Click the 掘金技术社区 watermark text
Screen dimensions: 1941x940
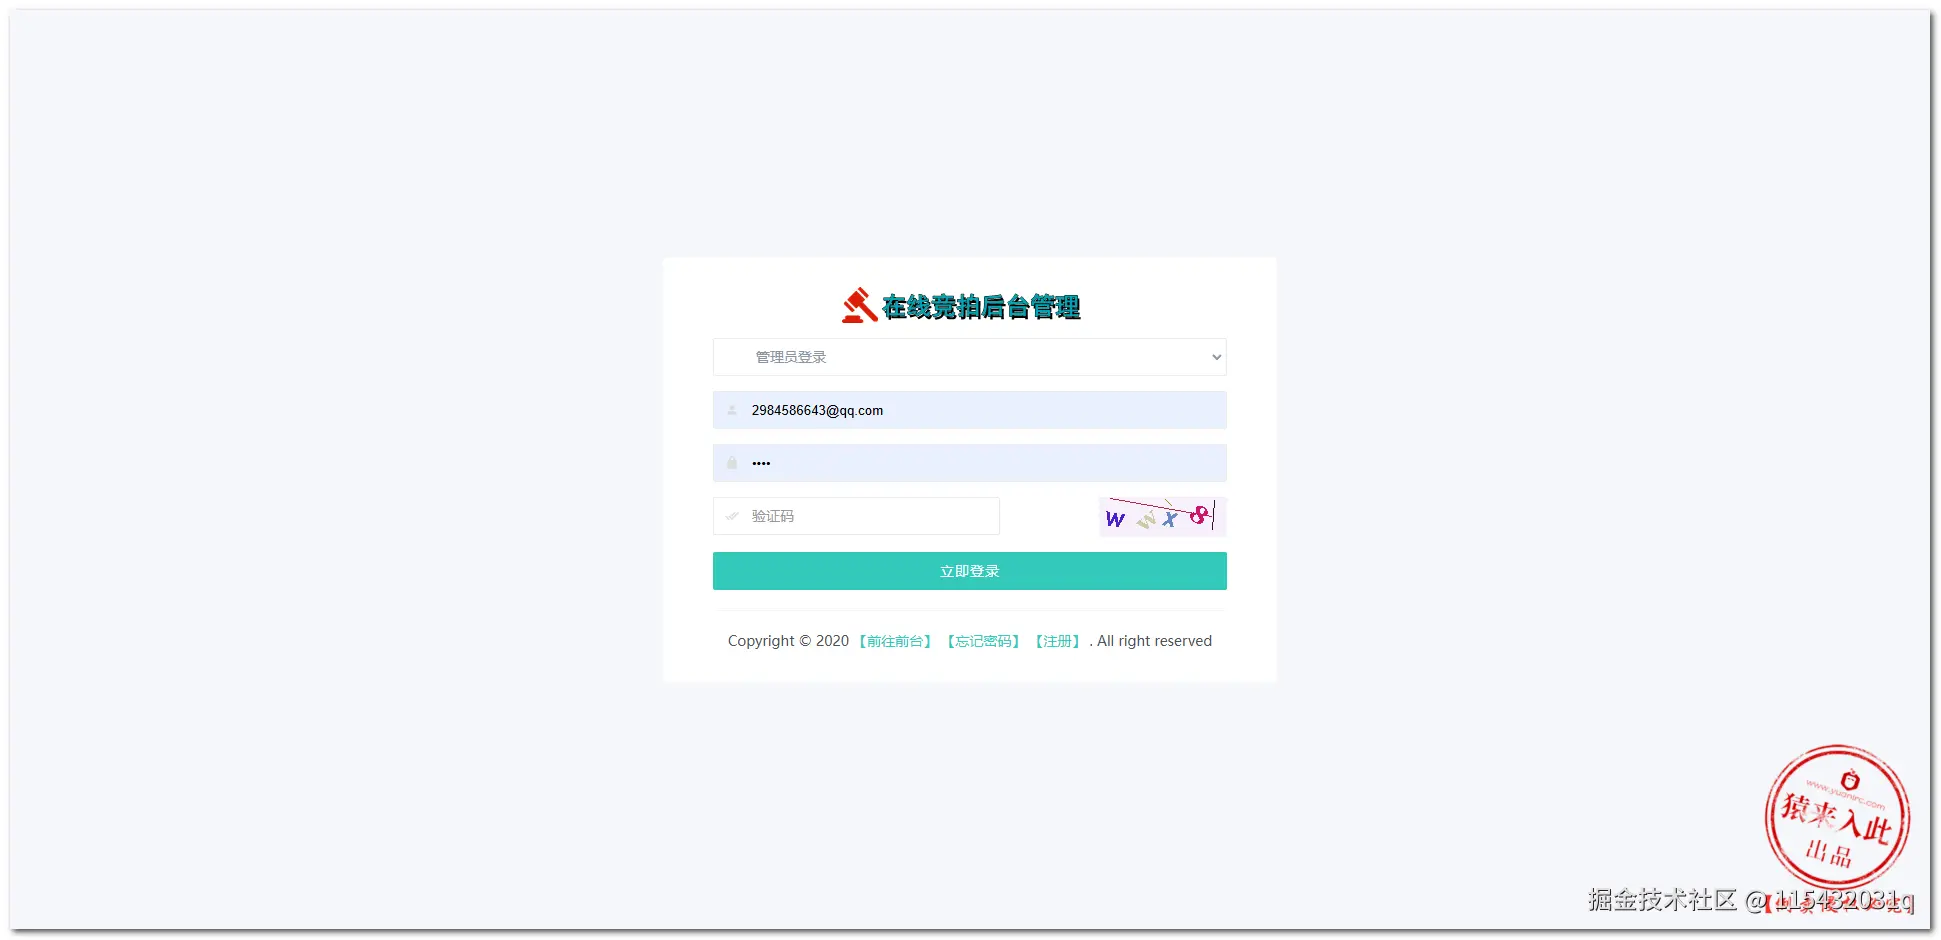pyautogui.click(x=1662, y=900)
